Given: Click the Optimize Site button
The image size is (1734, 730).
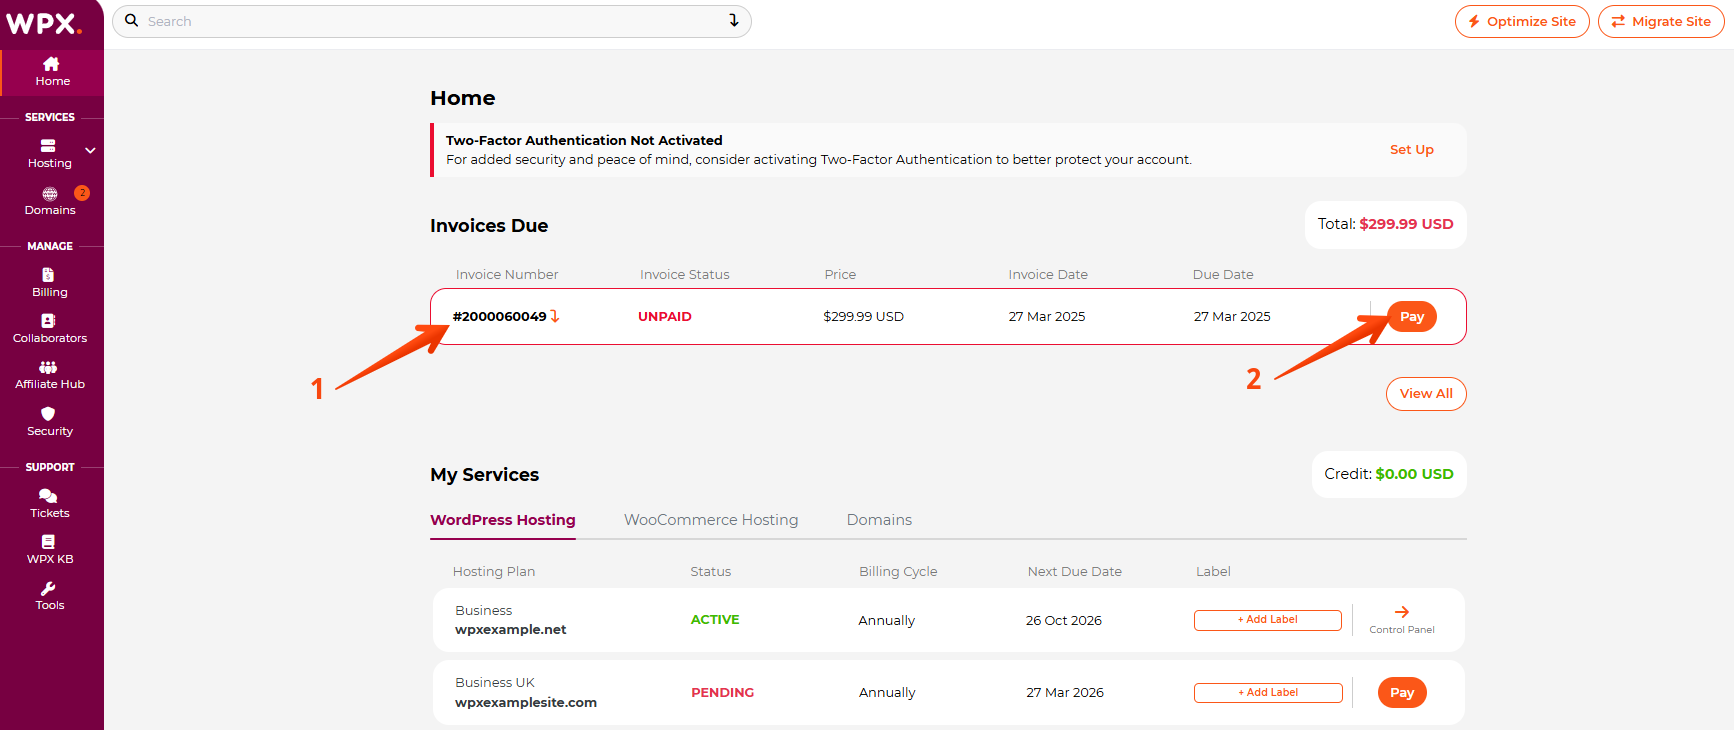Looking at the screenshot, I should pos(1522,21).
